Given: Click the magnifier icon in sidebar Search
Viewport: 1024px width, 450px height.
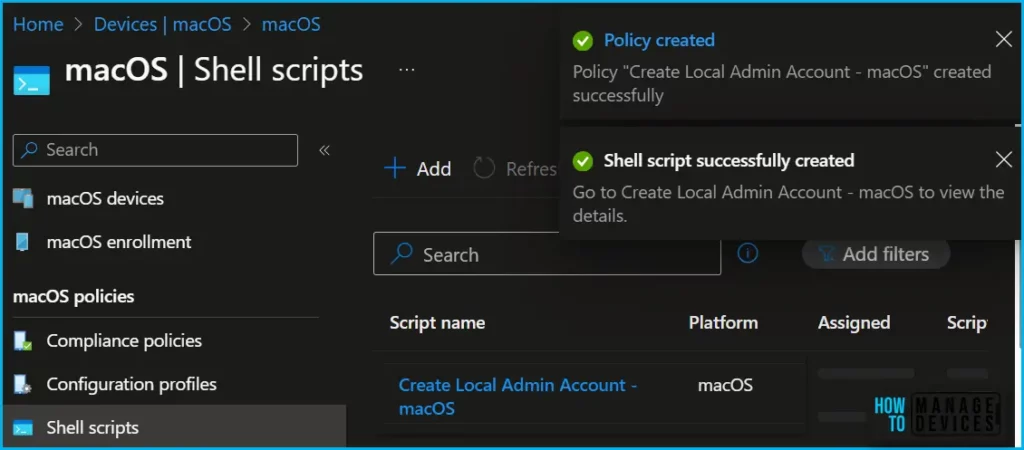Looking at the screenshot, I should pos(29,150).
